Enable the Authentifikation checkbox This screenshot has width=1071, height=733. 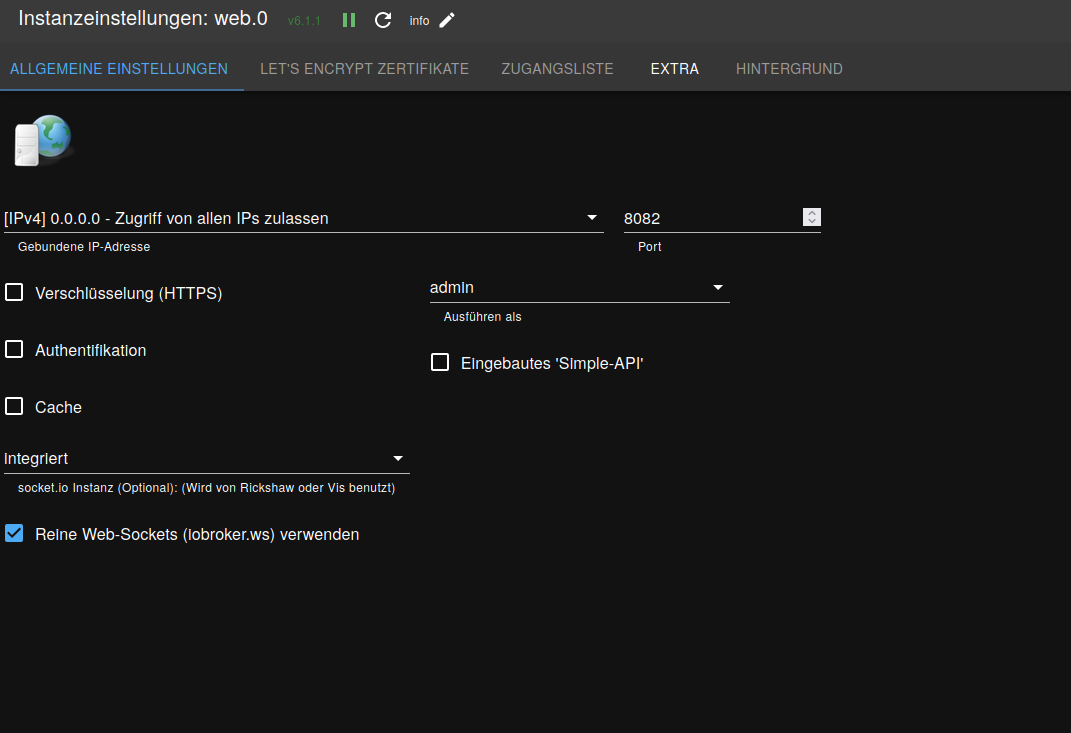click(14, 350)
